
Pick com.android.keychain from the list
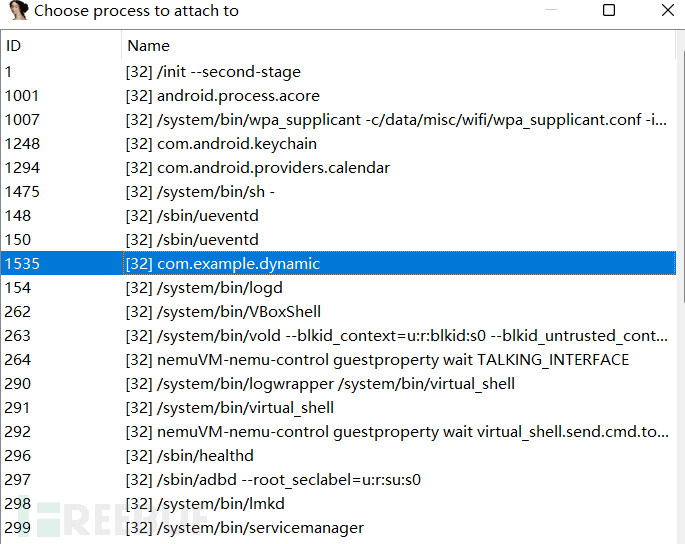(338, 144)
